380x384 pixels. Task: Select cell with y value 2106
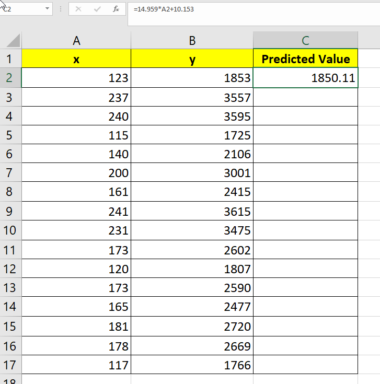[x=192, y=154]
